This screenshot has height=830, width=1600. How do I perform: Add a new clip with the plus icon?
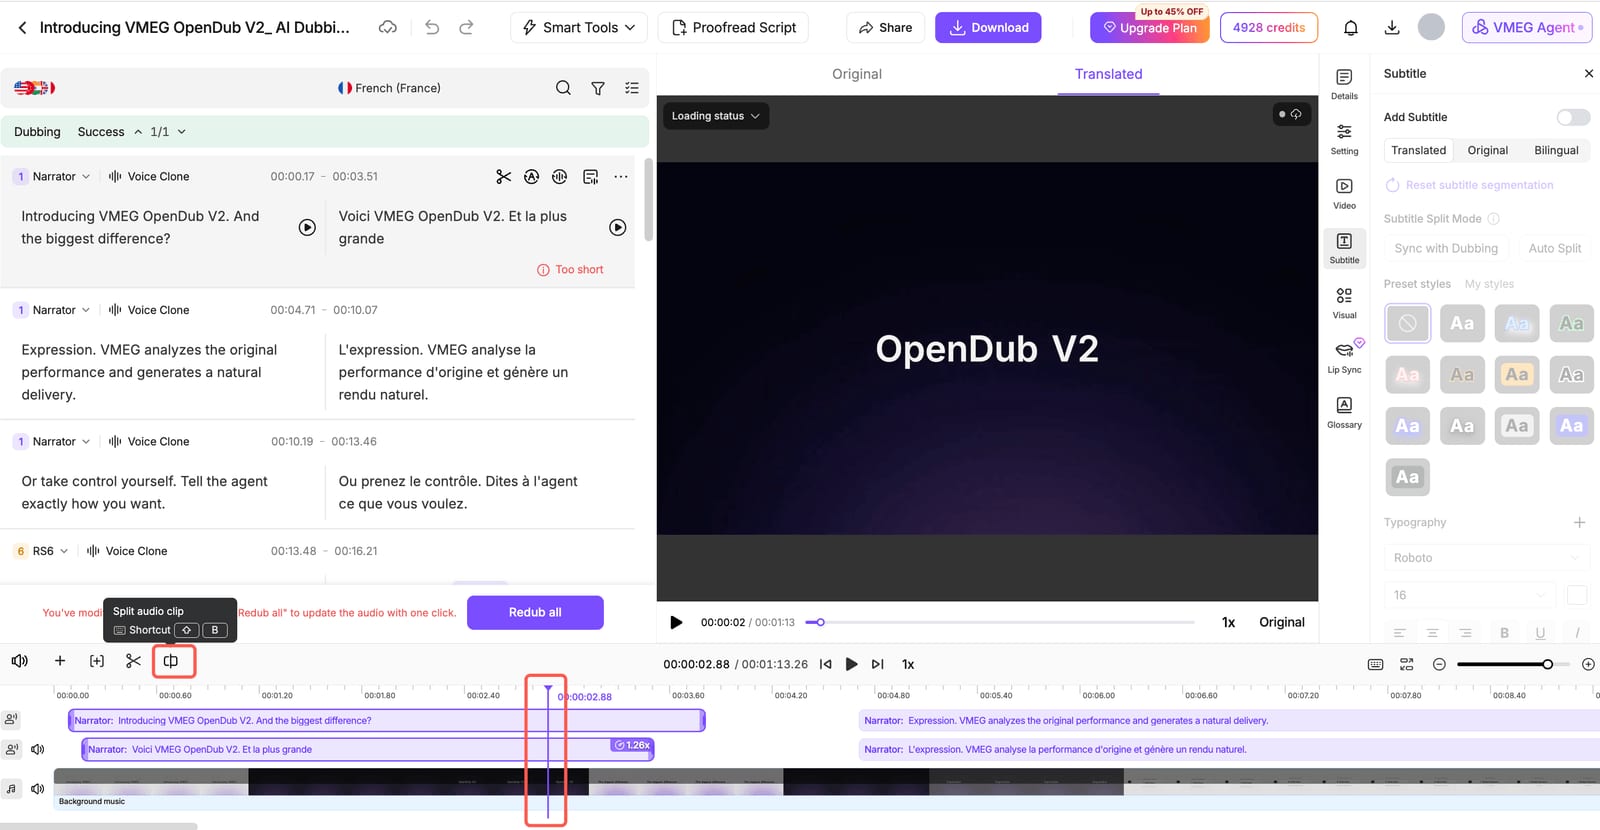[60, 661]
